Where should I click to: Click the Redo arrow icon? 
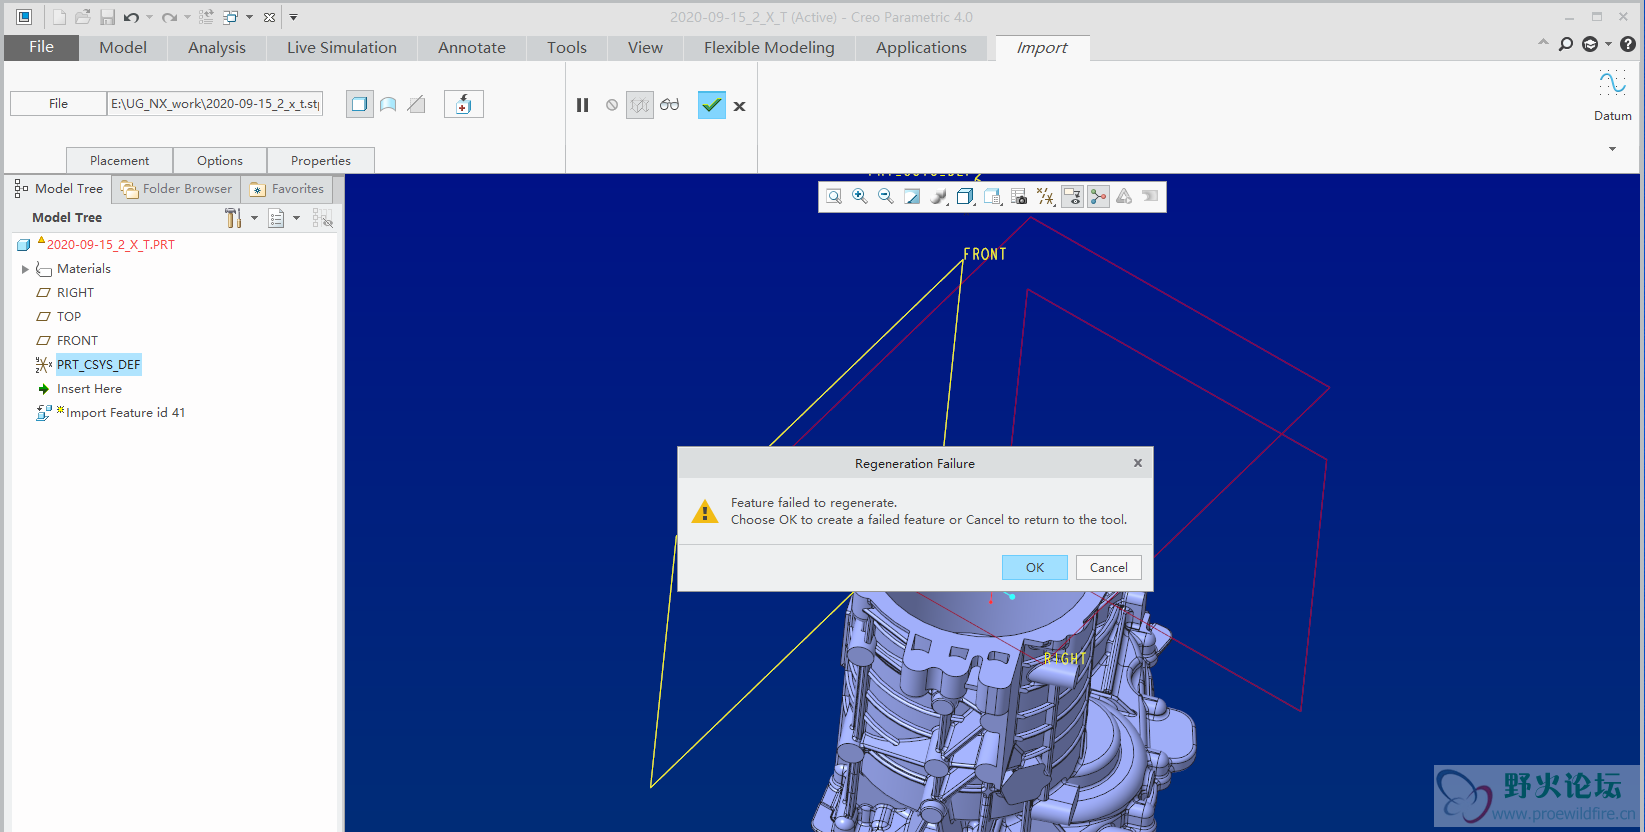(x=169, y=17)
